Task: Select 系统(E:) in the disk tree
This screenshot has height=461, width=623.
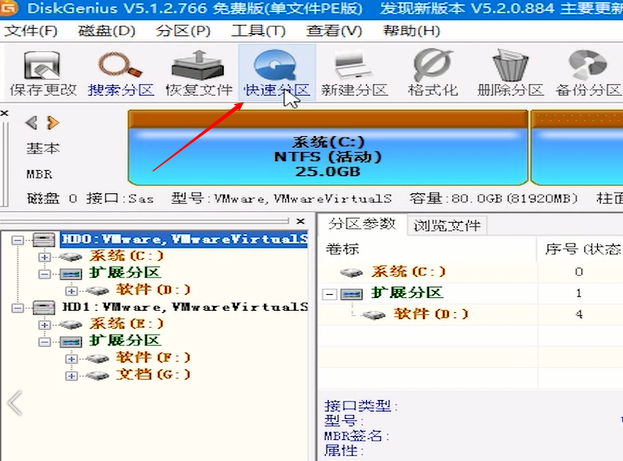Action: pos(126,324)
